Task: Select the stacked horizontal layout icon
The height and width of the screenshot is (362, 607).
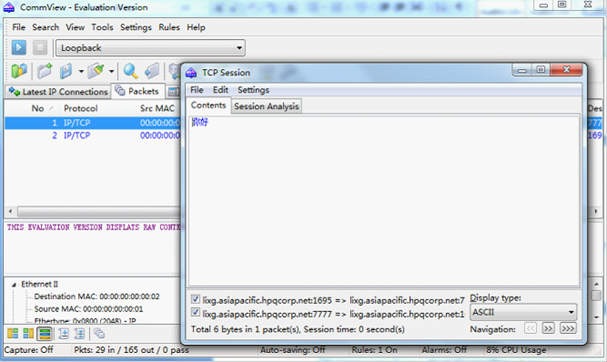Action: click(x=45, y=333)
